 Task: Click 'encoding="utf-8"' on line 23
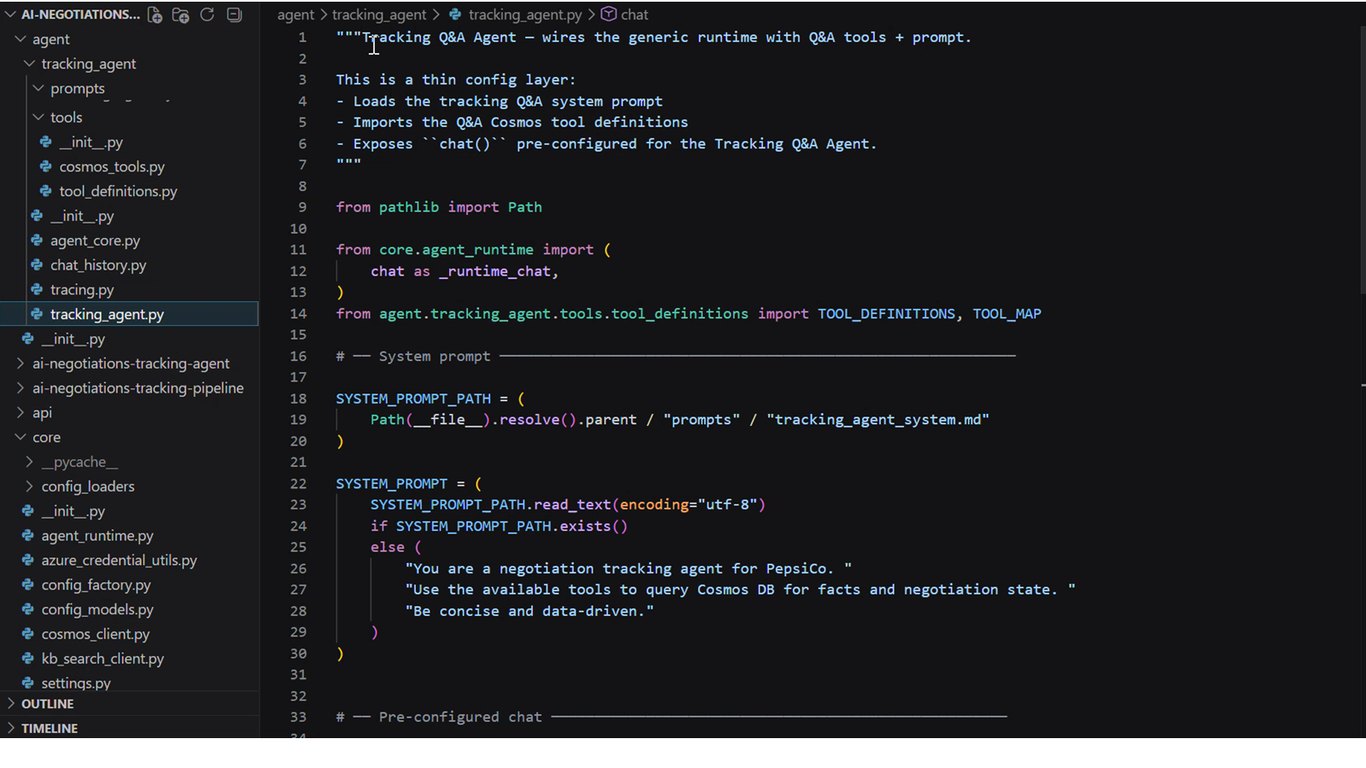689,504
